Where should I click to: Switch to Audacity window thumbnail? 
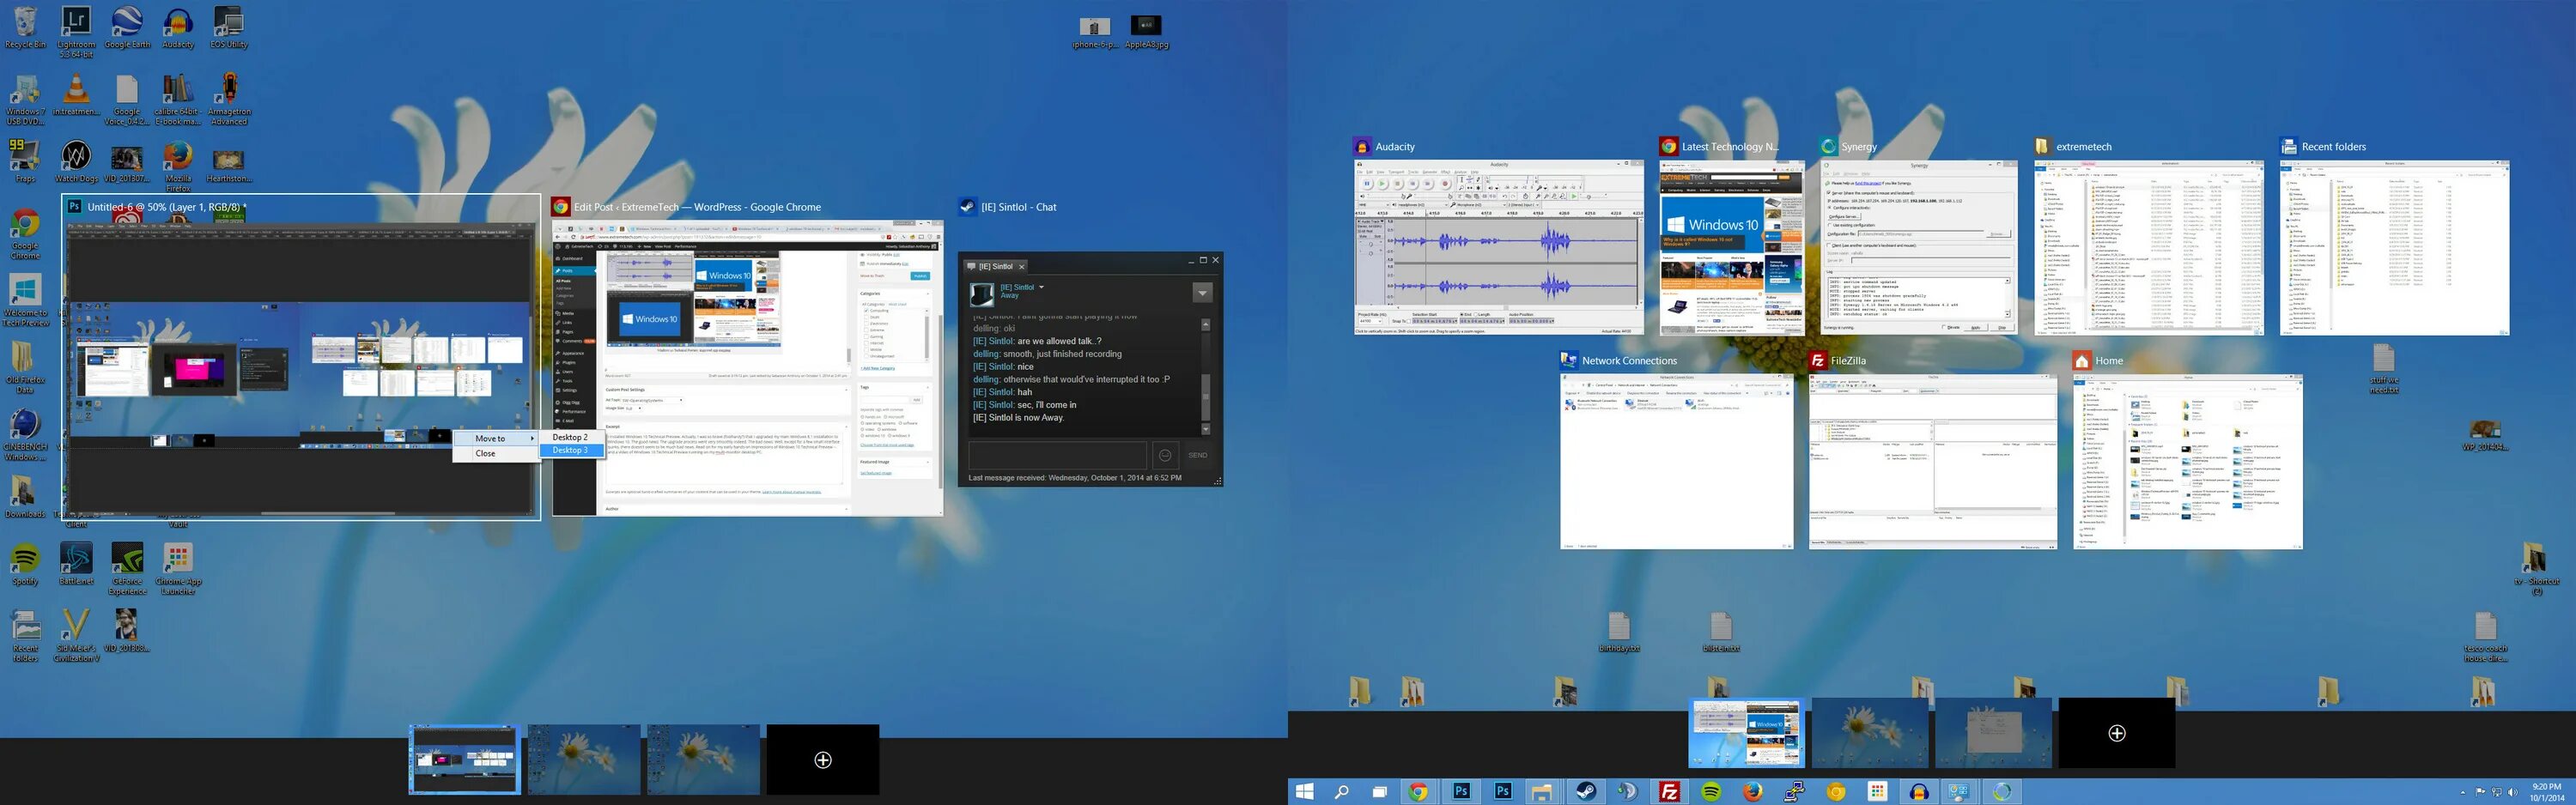pos(1498,247)
